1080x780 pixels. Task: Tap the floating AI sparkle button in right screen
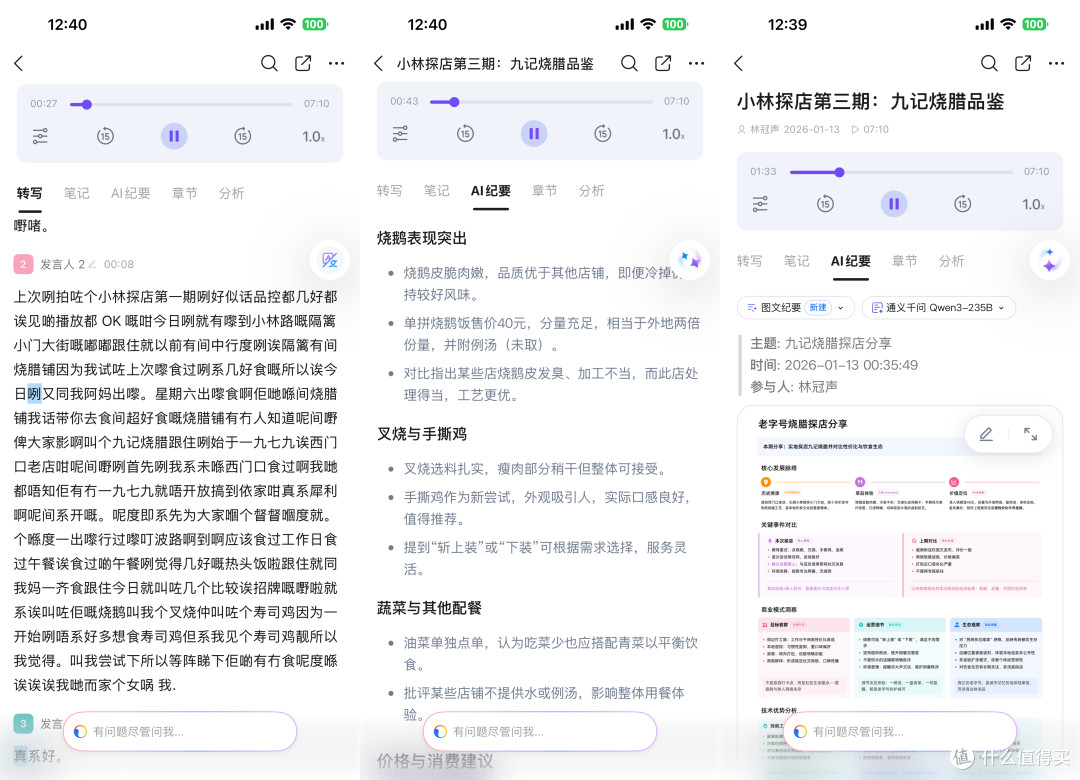pyautogui.click(x=1050, y=260)
